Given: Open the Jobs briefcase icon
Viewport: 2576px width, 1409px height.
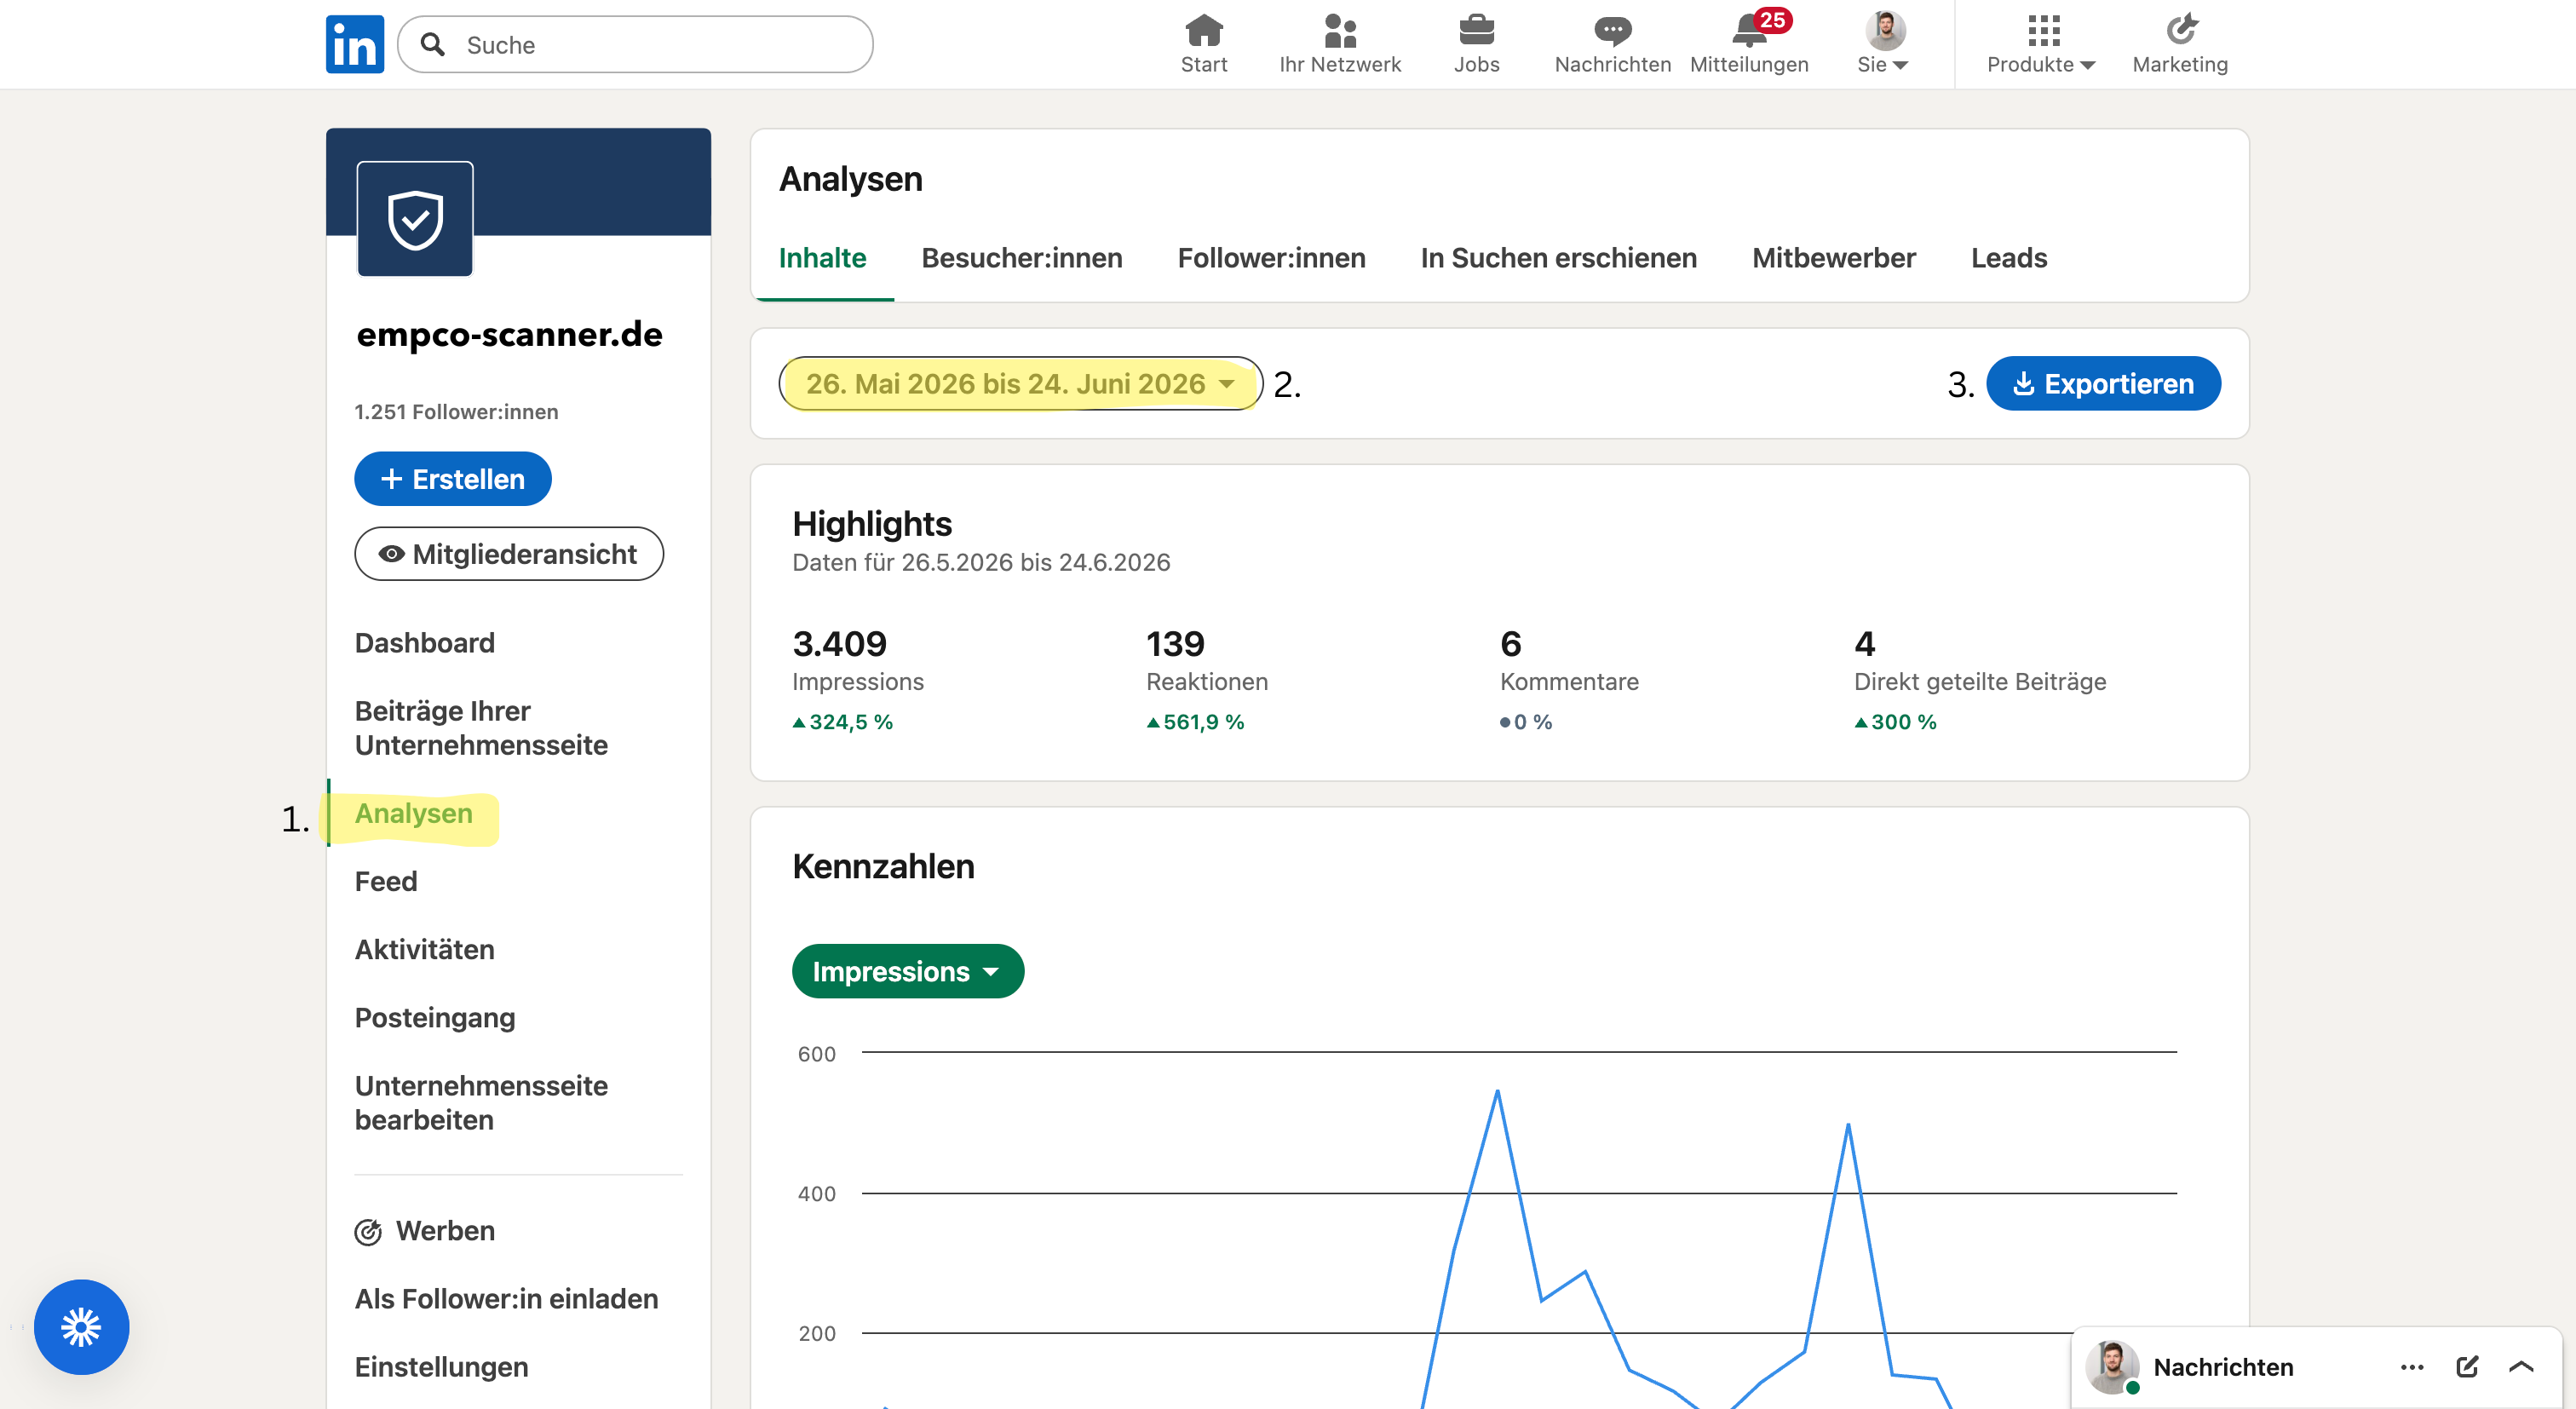Looking at the screenshot, I should point(1476,31).
